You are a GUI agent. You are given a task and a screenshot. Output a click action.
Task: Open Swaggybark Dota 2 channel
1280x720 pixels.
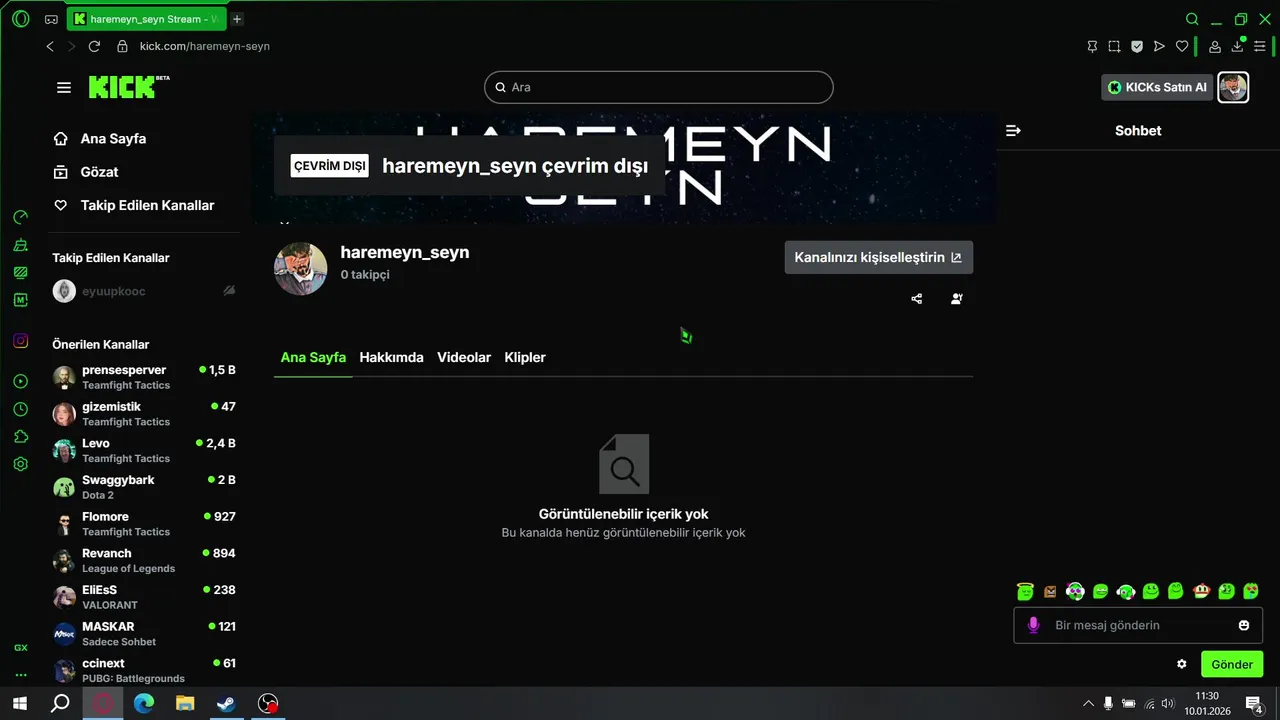(x=144, y=486)
